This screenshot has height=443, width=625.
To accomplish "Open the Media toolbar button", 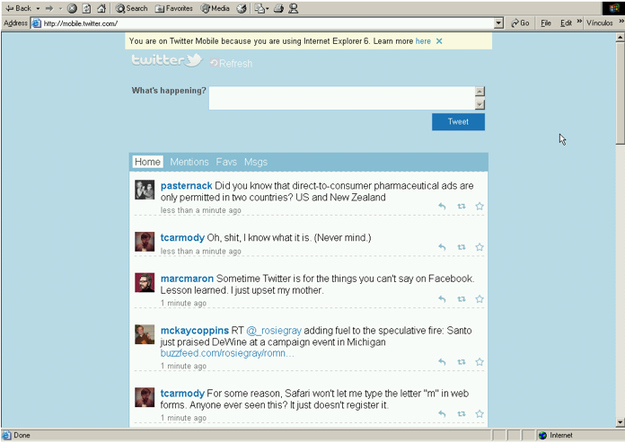I will pos(215,8).
